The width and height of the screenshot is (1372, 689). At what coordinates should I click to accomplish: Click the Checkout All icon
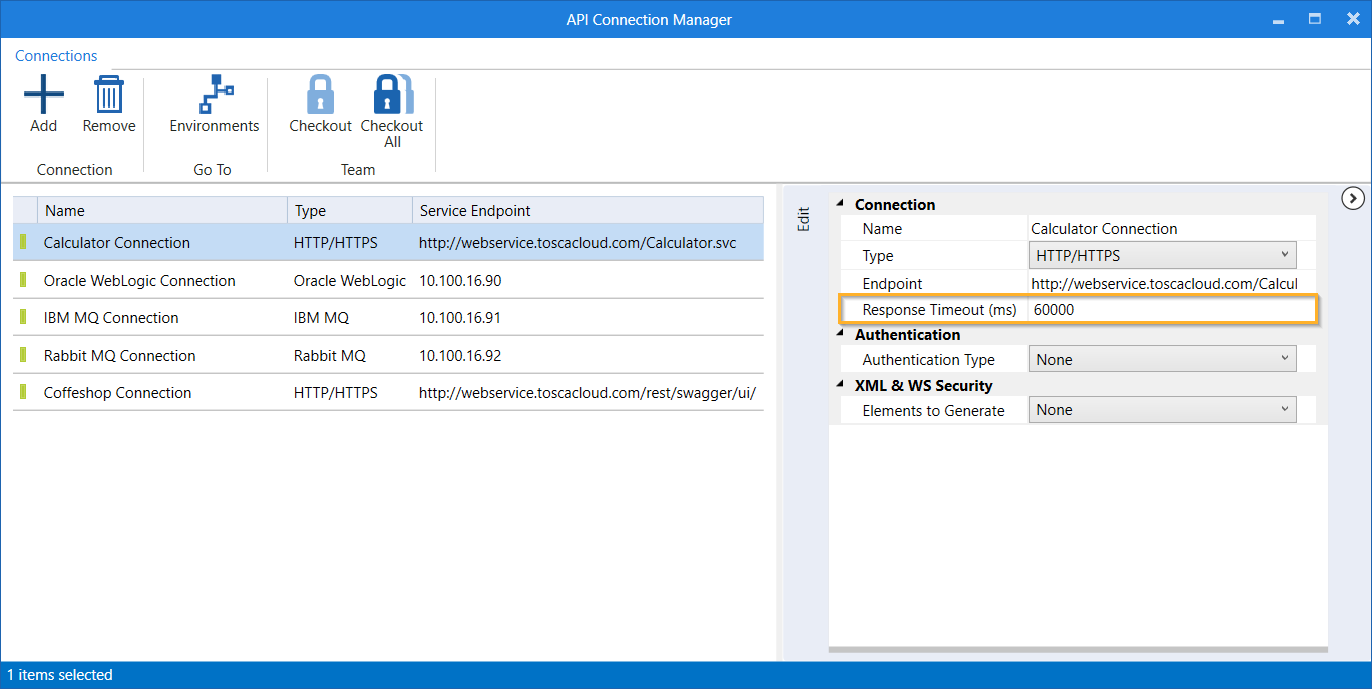392,96
